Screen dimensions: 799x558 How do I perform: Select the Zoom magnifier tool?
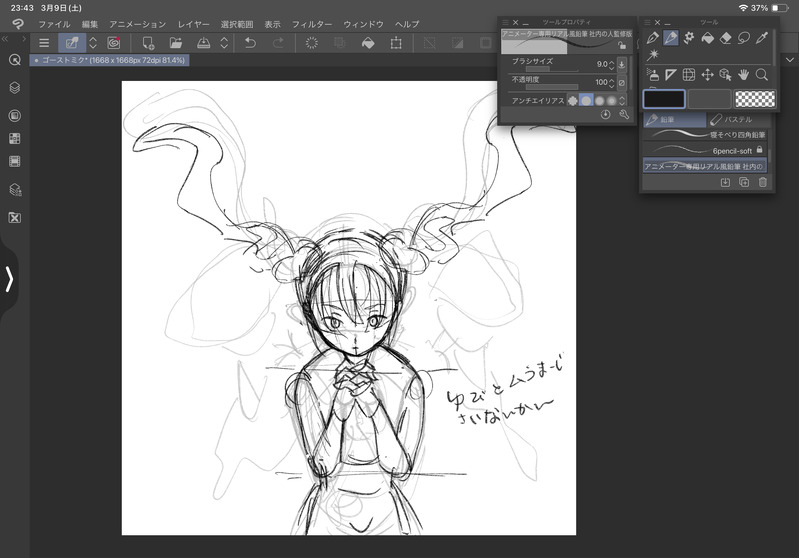tap(762, 75)
